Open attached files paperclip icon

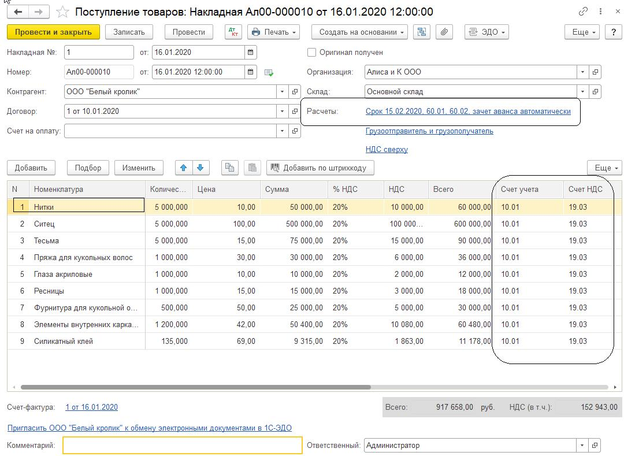[x=444, y=32]
